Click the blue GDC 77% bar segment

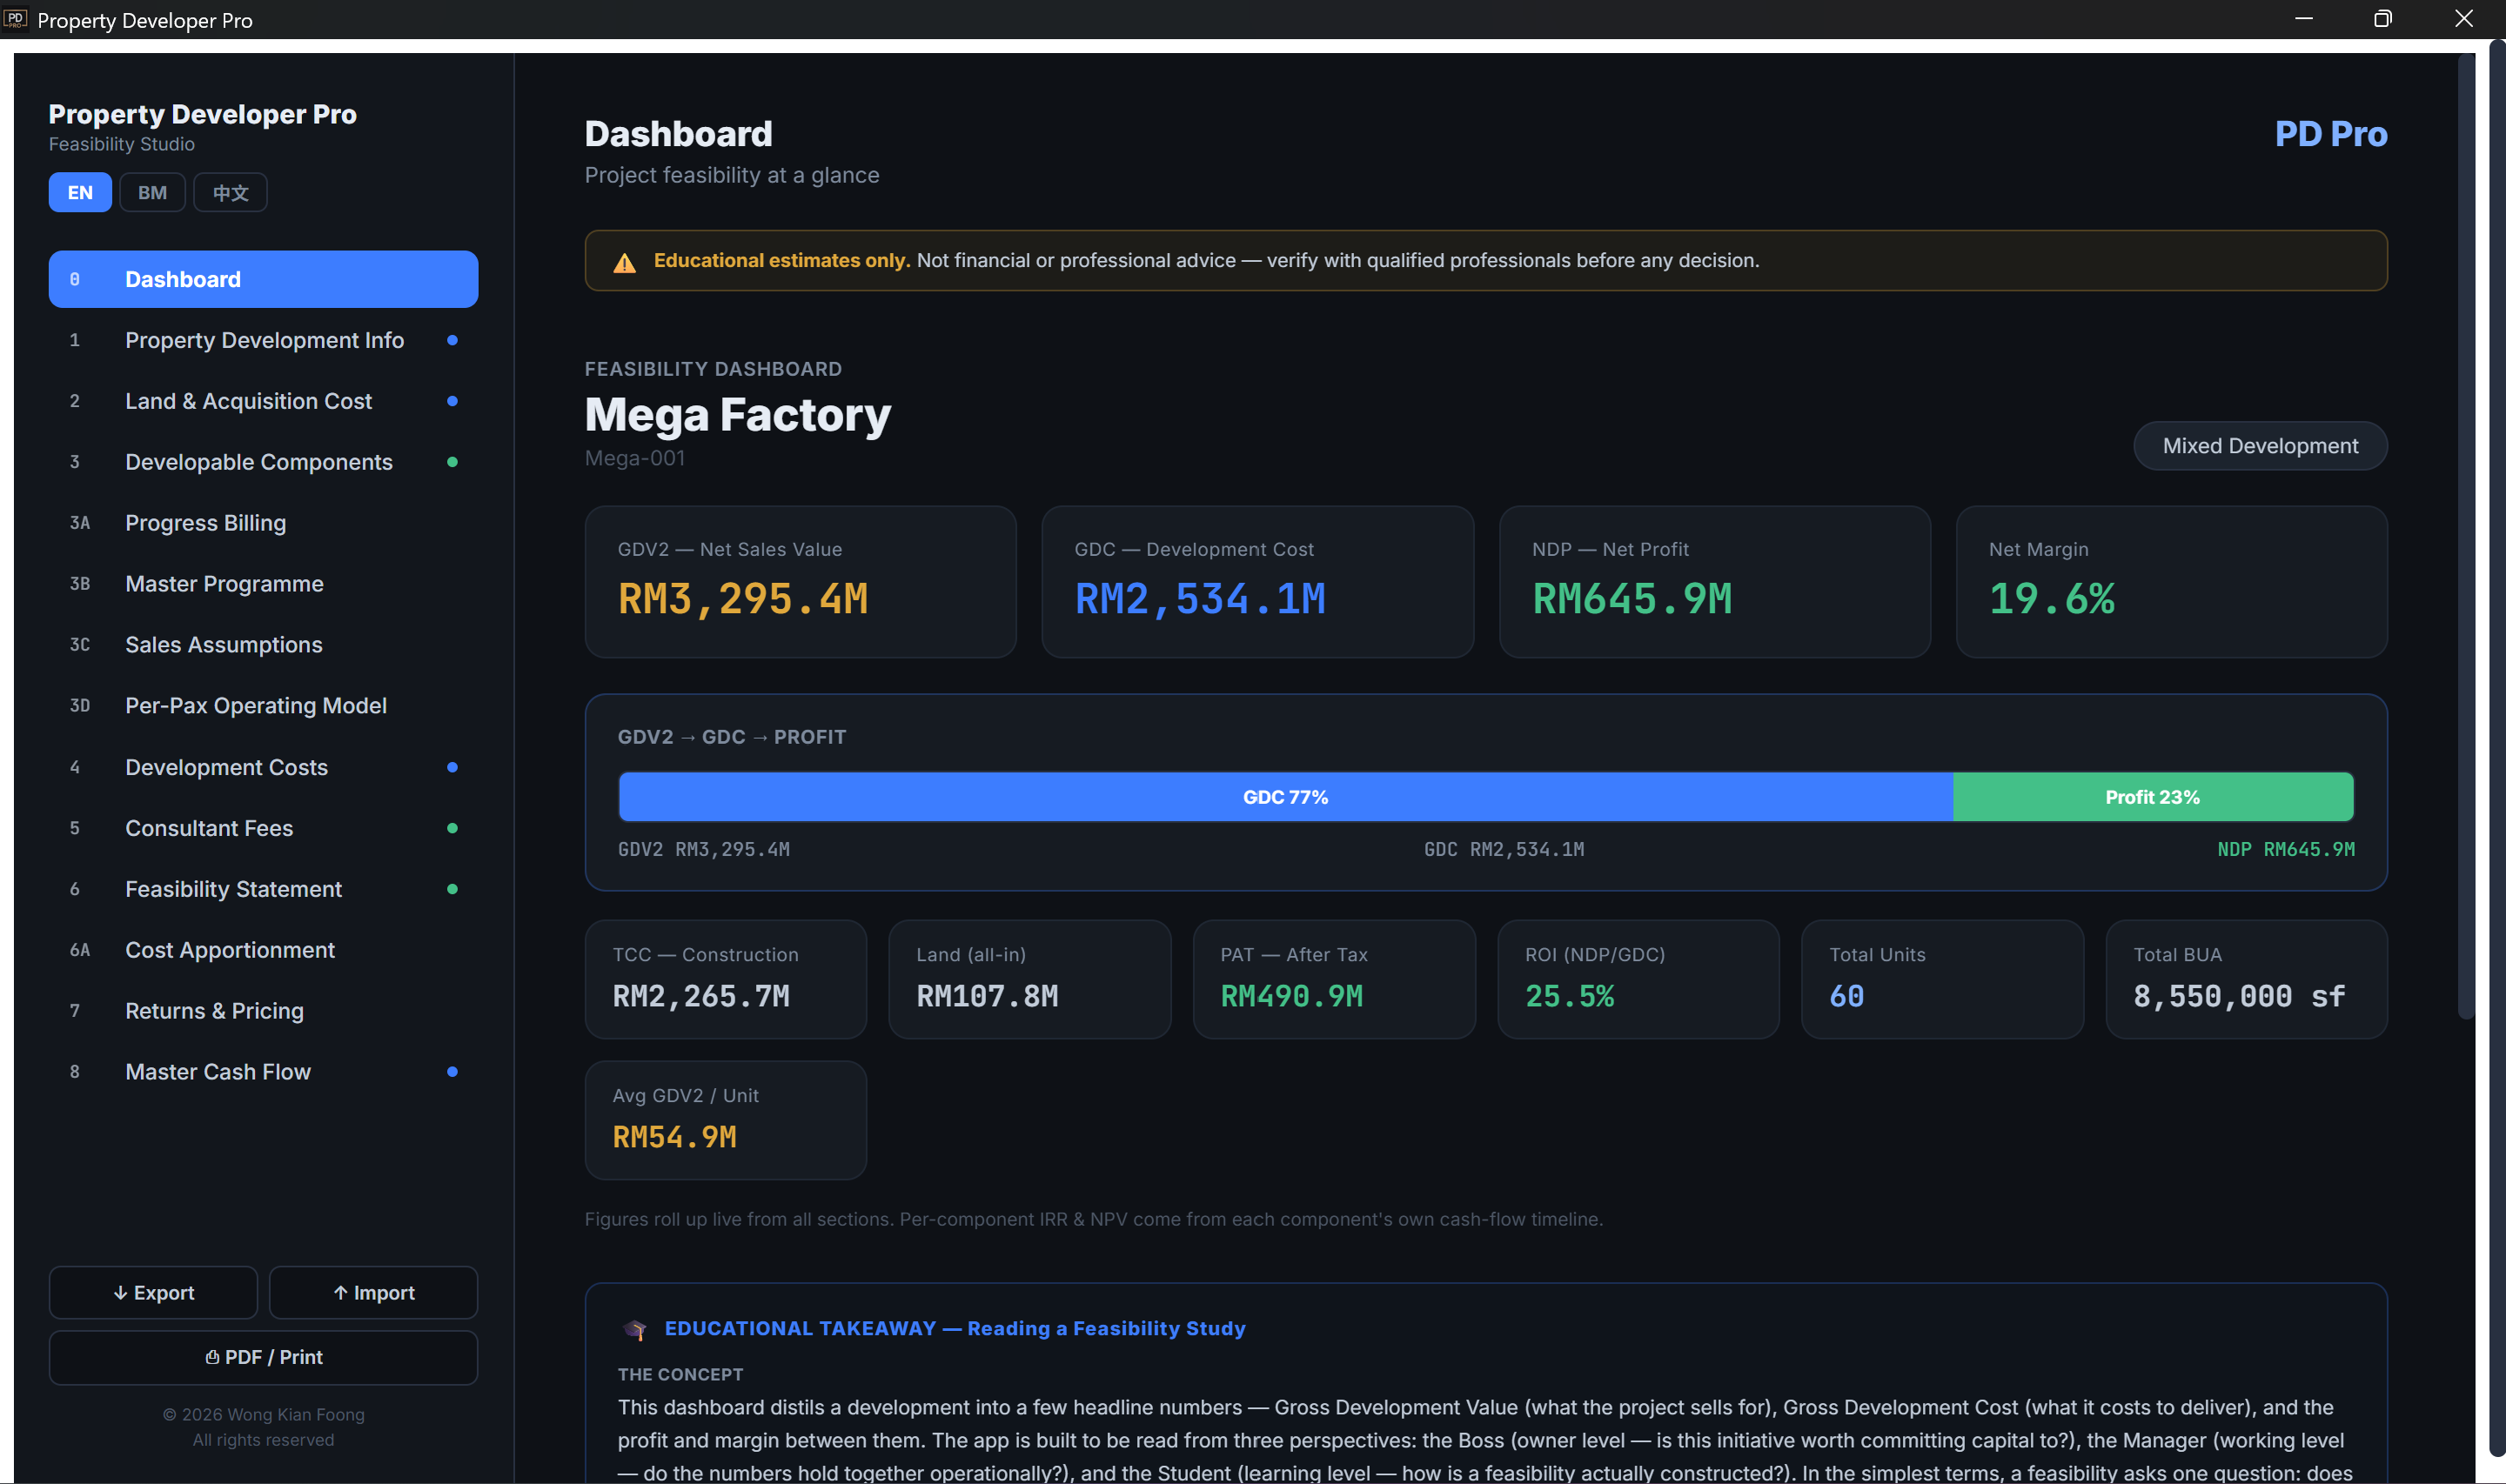click(x=1286, y=797)
